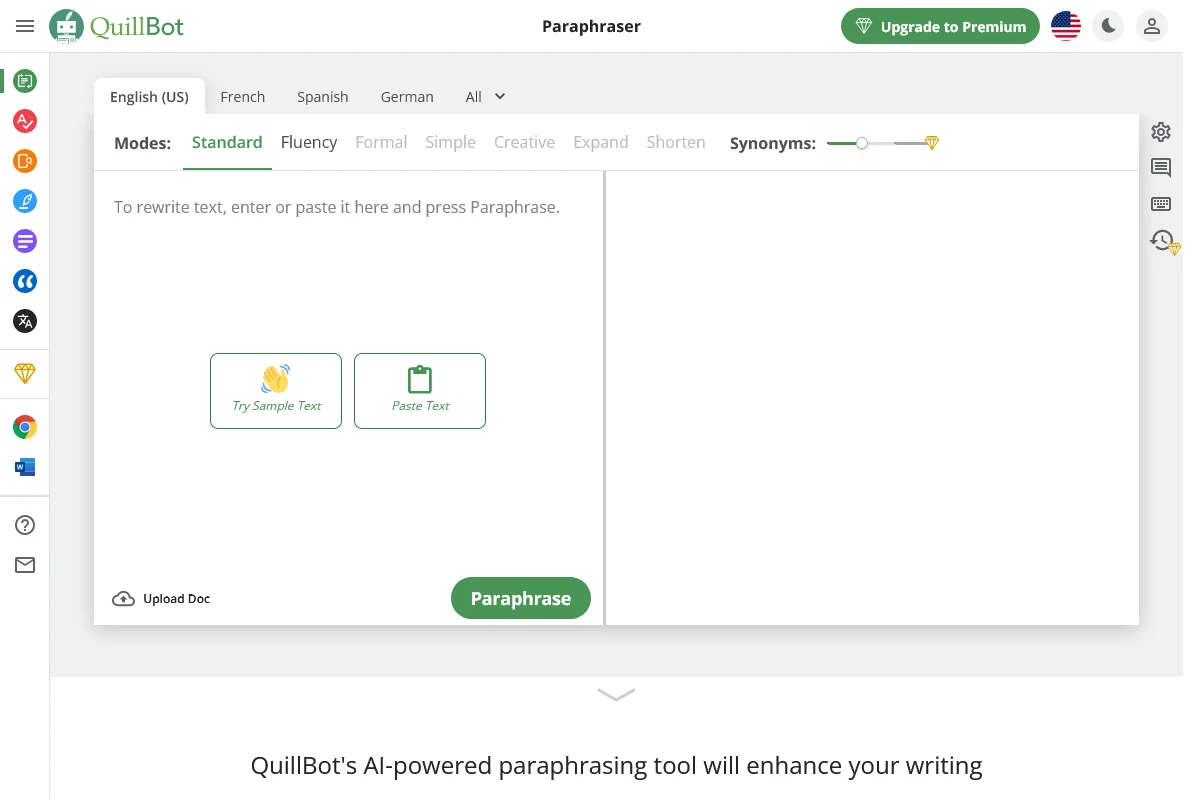Choose the Creative mode

(524, 143)
